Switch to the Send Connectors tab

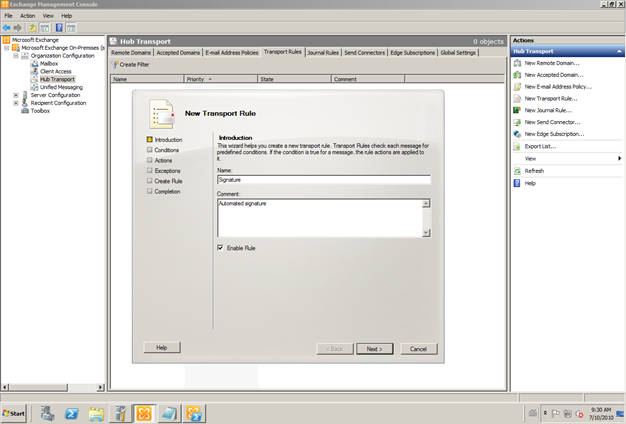click(365, 53)
